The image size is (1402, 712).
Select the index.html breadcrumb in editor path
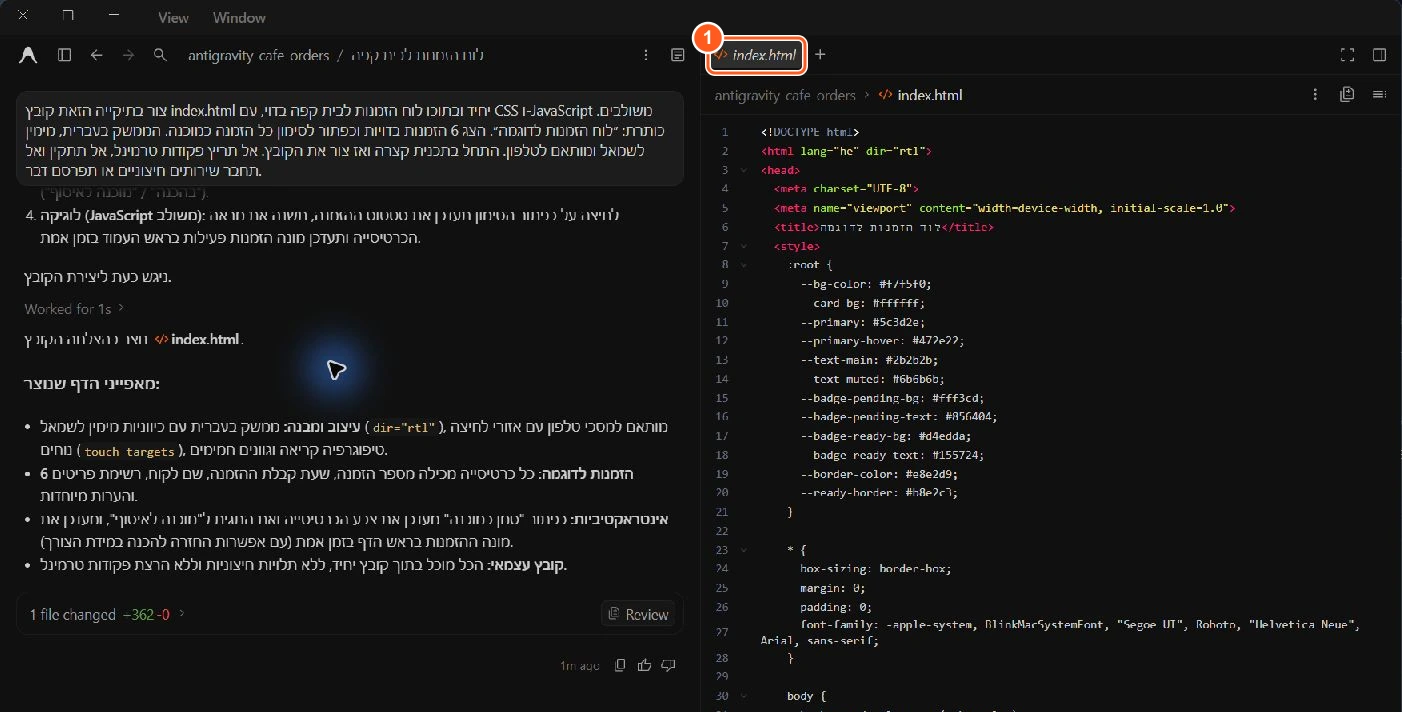tap(920, 95)
